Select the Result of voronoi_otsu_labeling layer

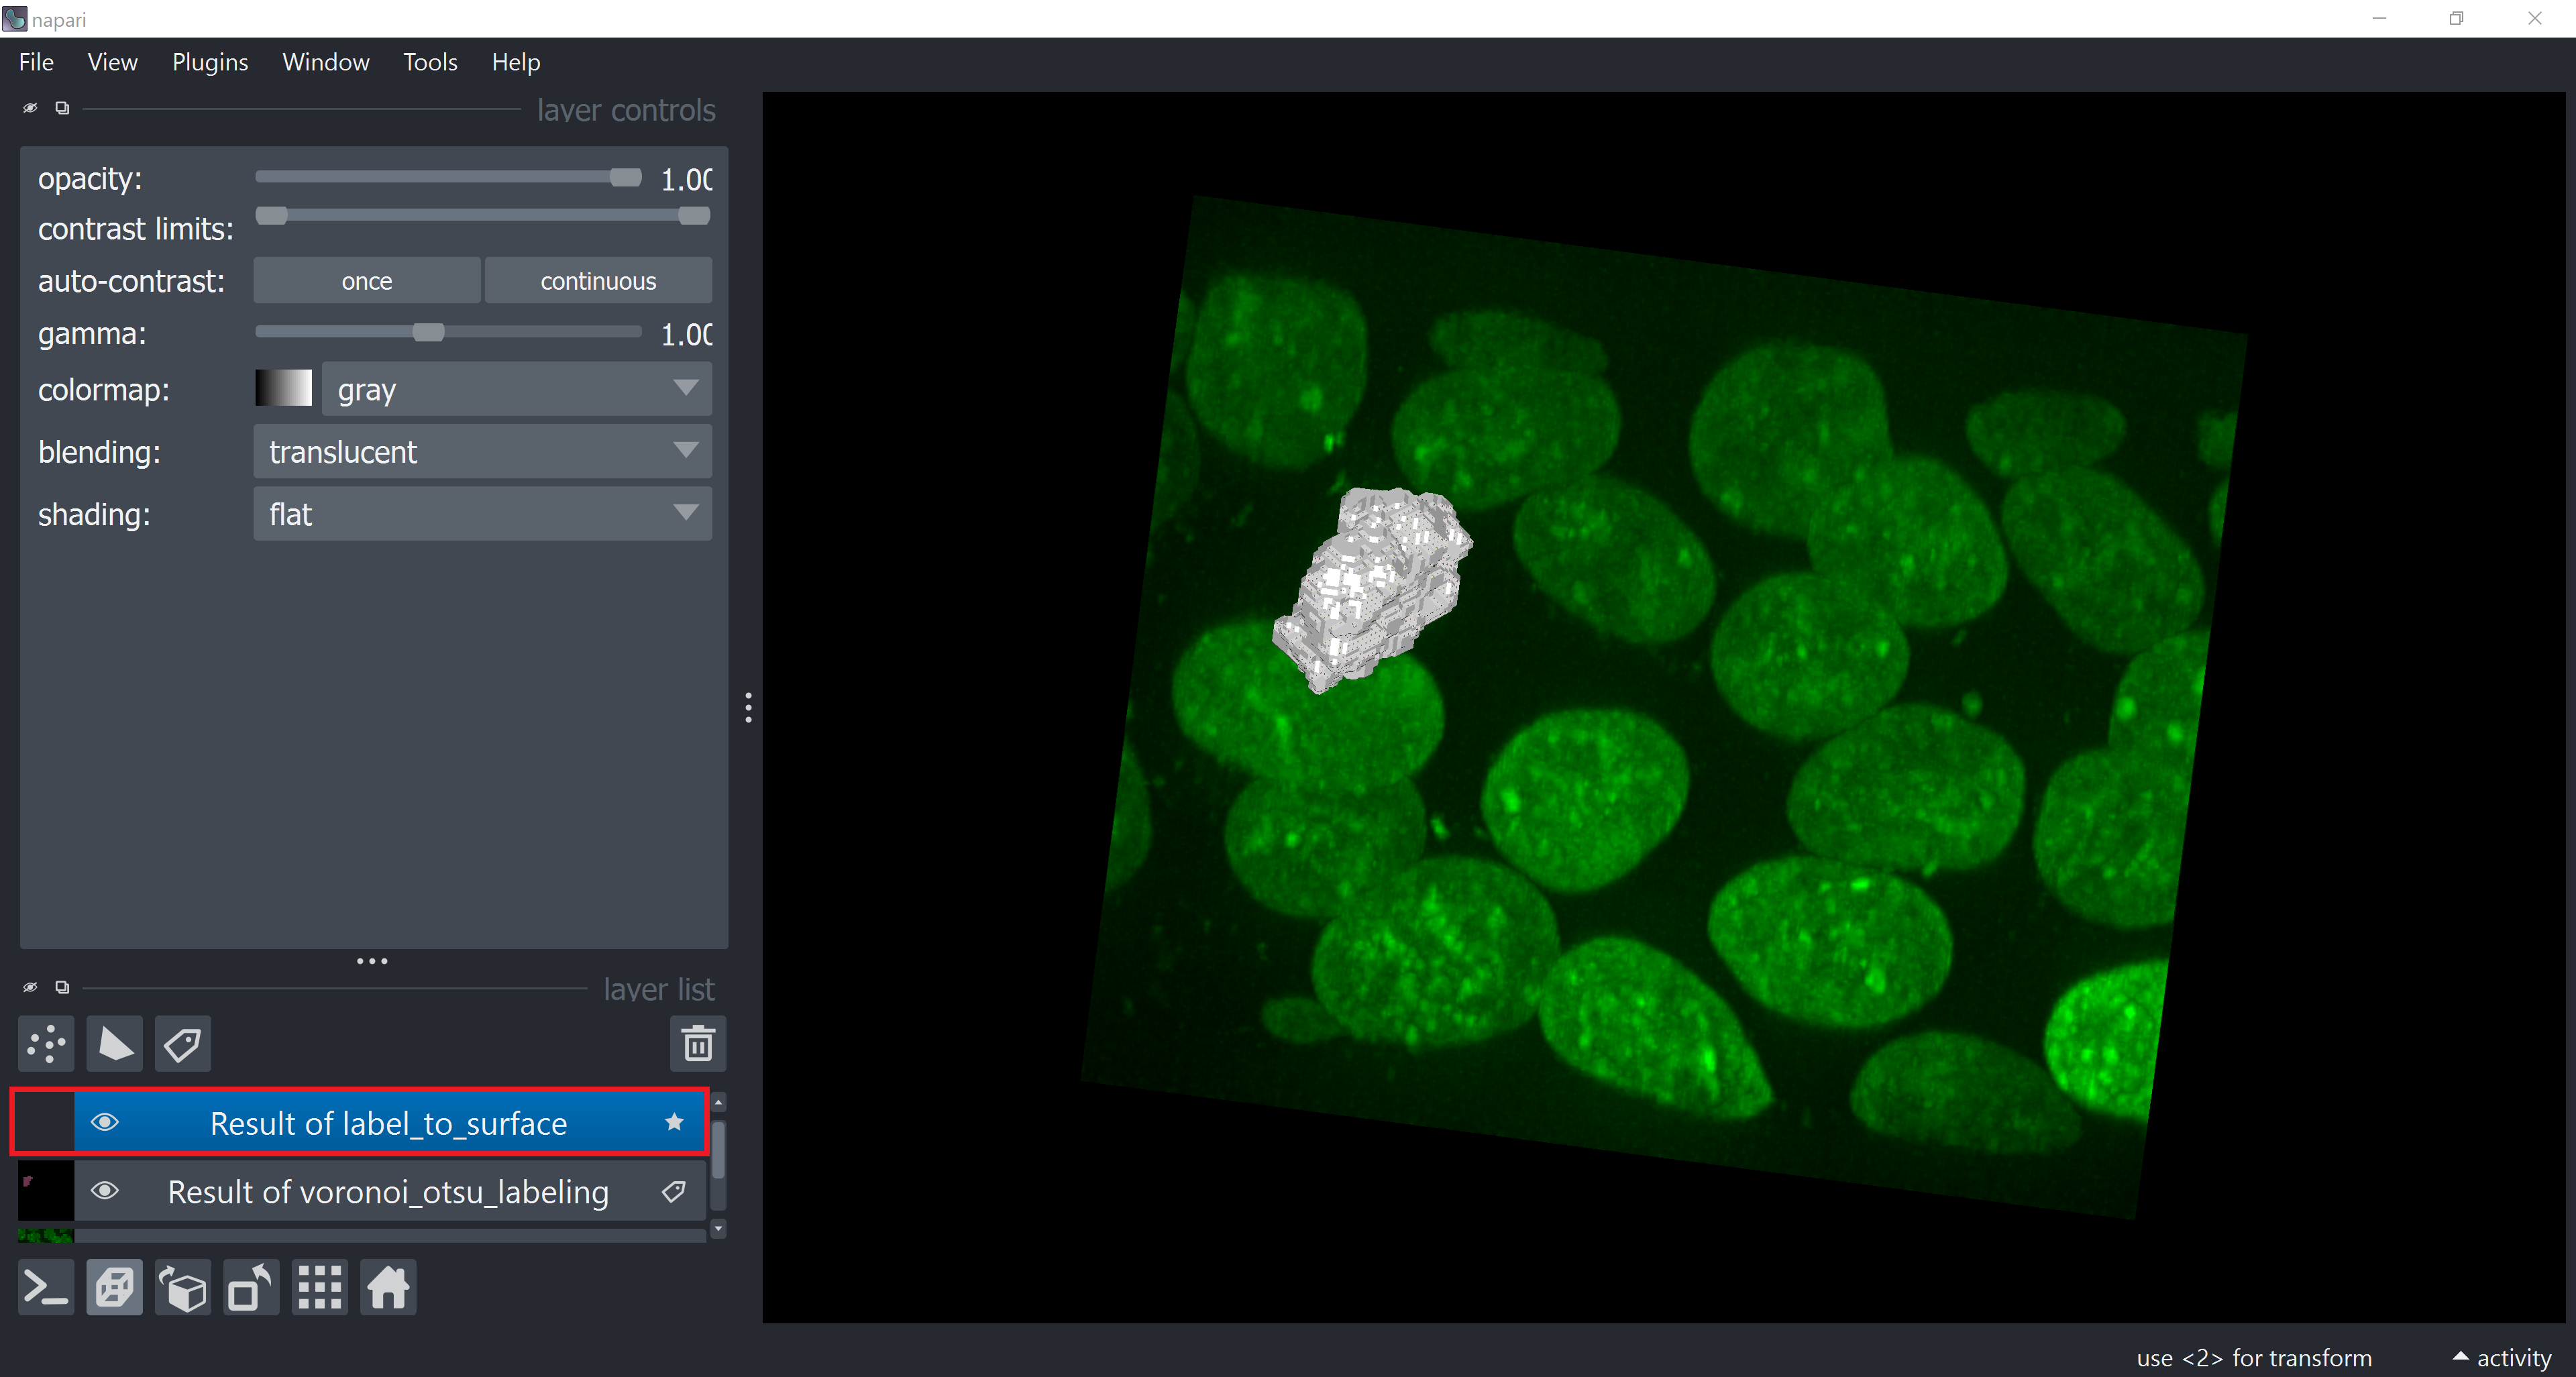(x=389, y=1191)
